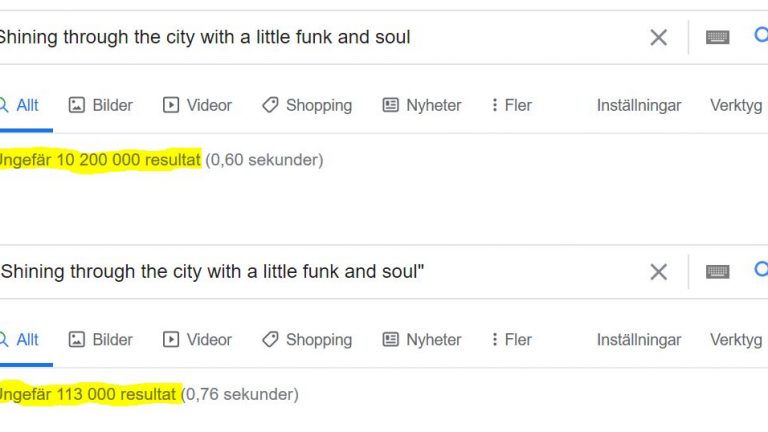The height and width of the screenshot is (432, 768).
Task: Clear the bottom quoted search with X
Action: tap(658, 272)
